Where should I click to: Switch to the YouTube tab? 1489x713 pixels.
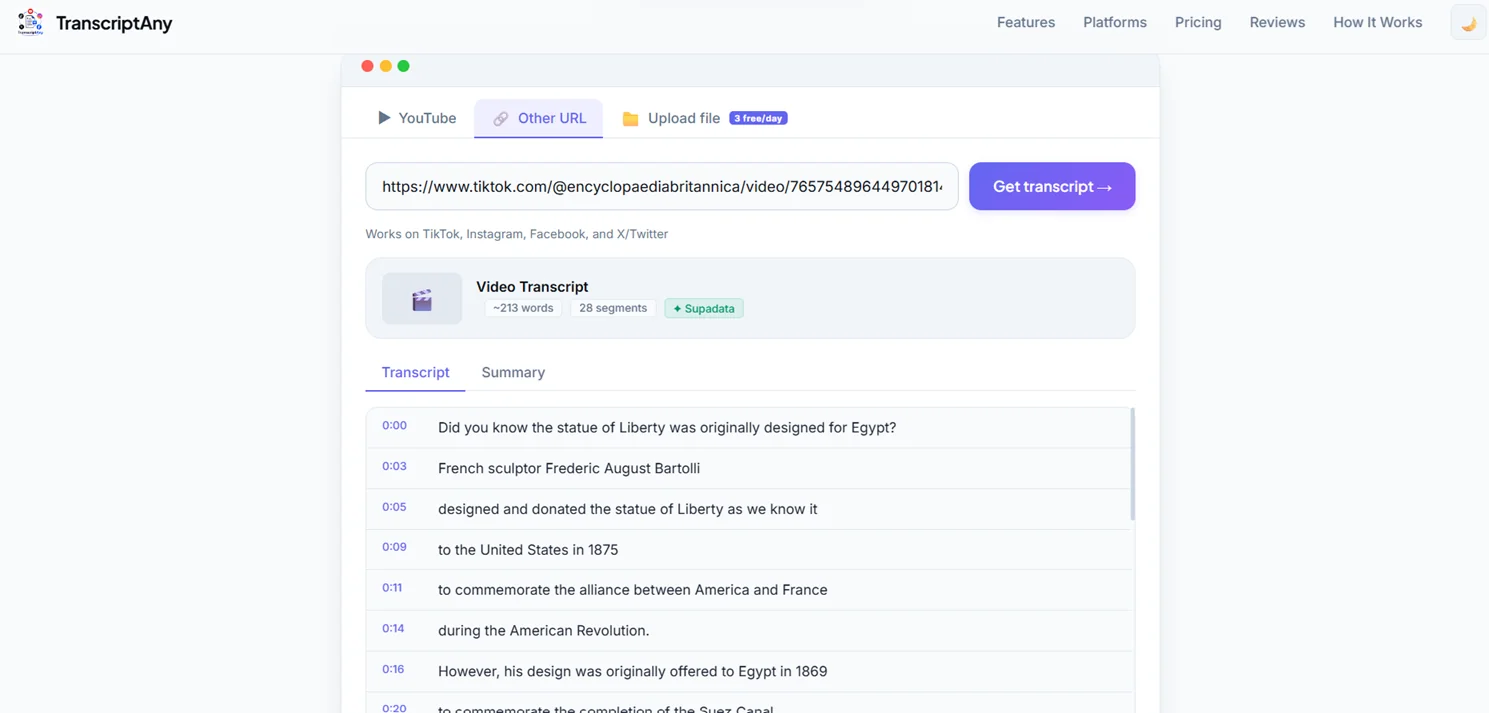(x=417, y=118)
